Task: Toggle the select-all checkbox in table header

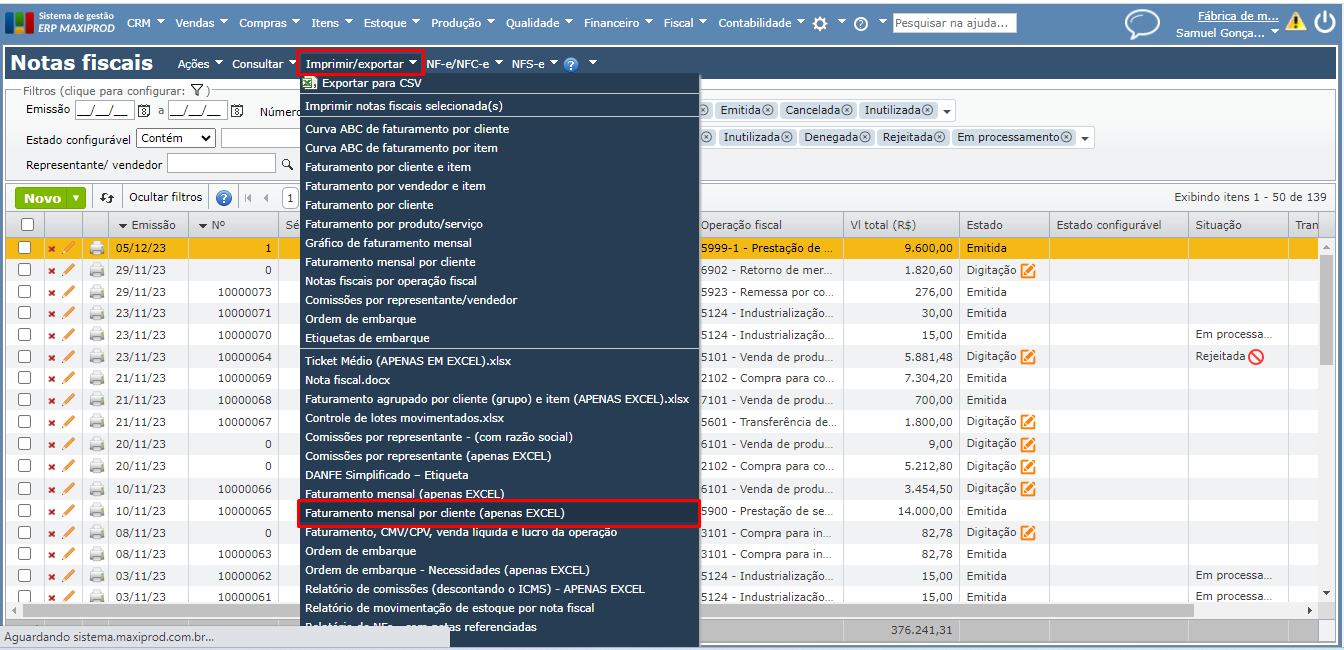Action: (27, 225)
